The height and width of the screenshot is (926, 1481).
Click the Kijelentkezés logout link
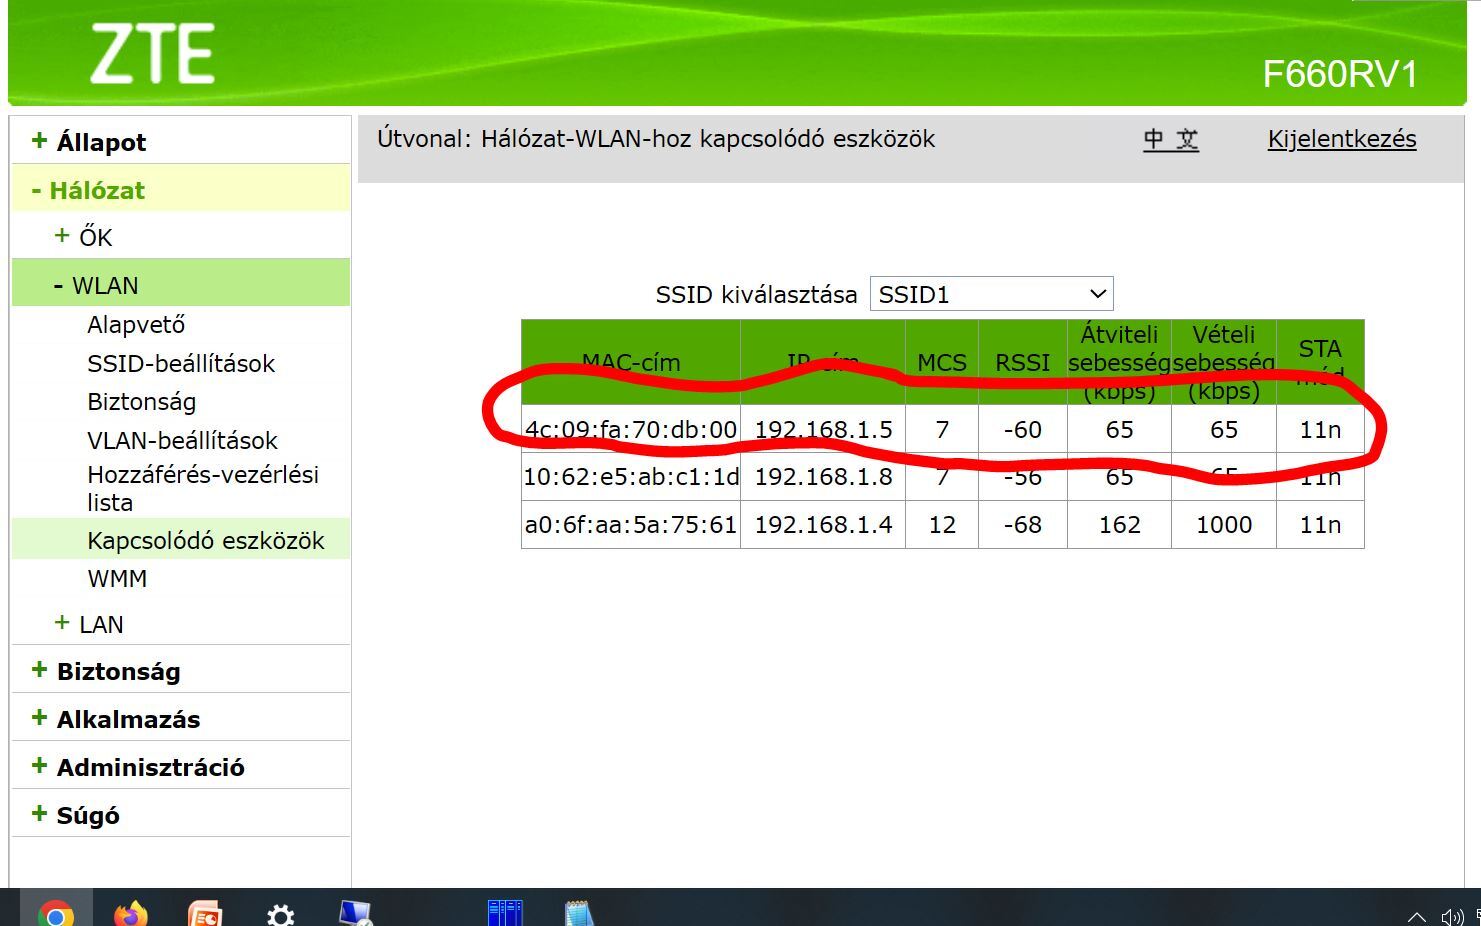pyautogui.click(x=1342, y=139)
